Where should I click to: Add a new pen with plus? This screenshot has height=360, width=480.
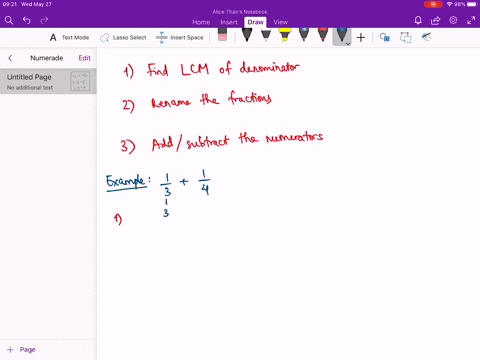[361, 37]
